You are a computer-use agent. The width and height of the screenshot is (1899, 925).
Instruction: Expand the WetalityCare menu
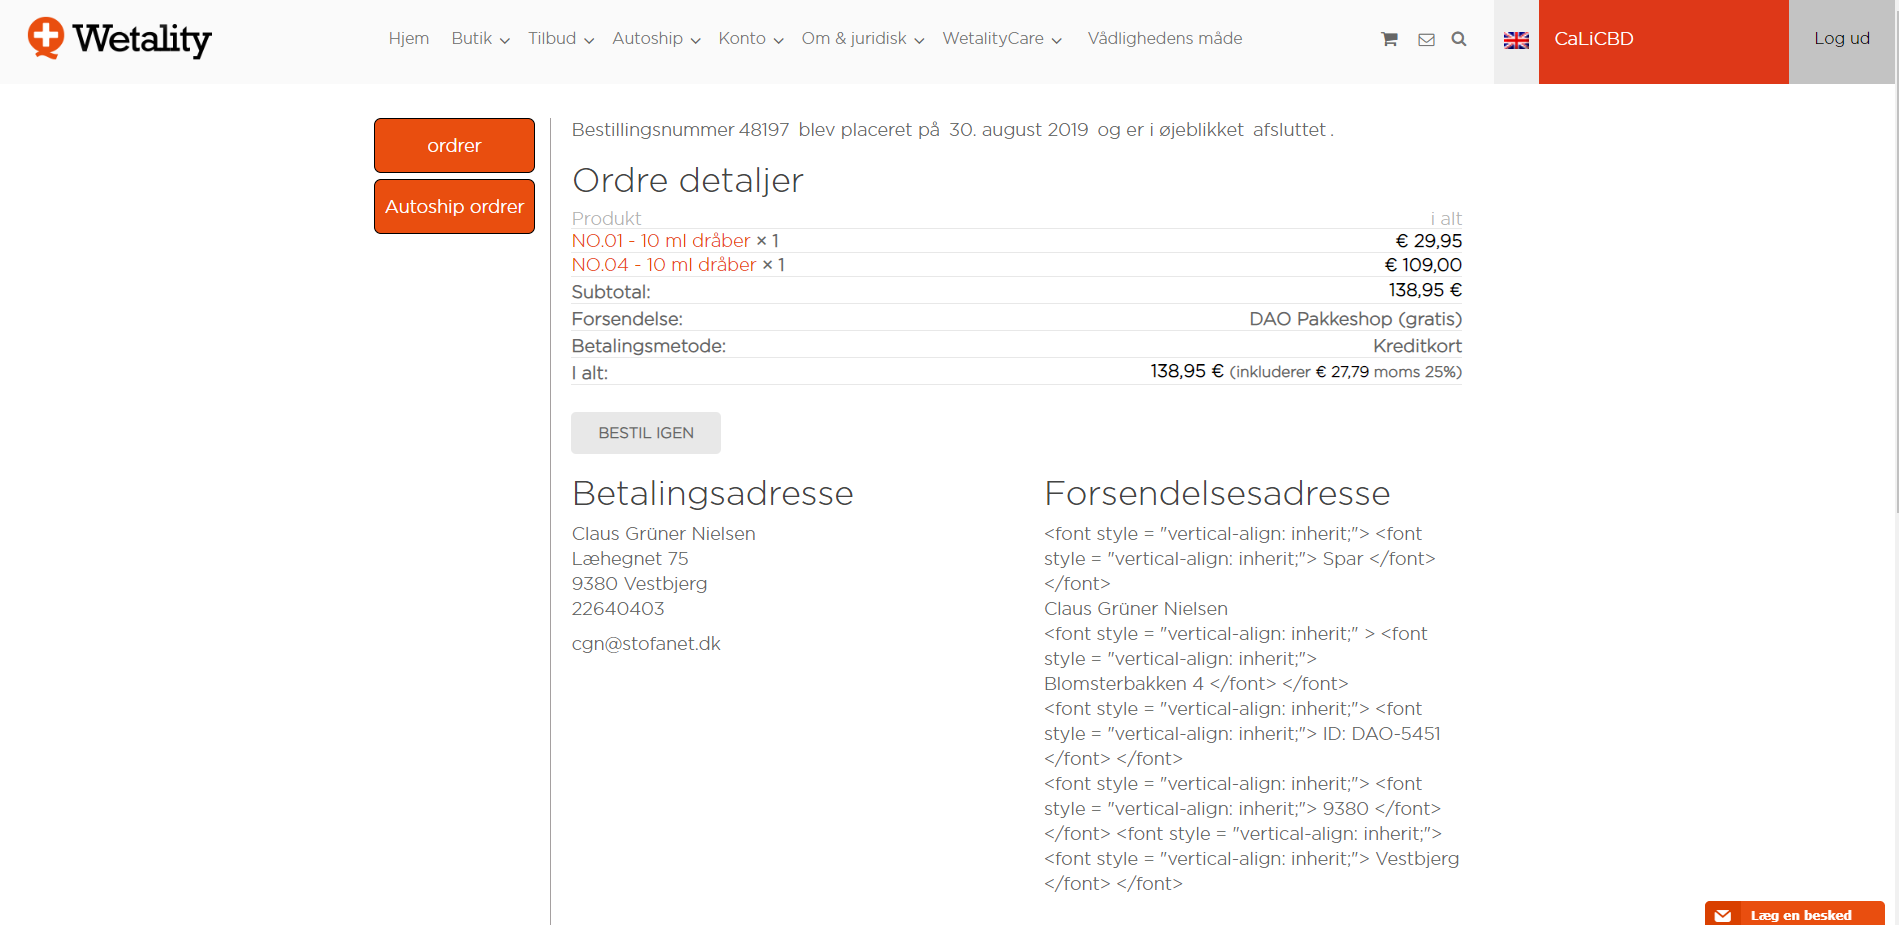point(1001,39)
